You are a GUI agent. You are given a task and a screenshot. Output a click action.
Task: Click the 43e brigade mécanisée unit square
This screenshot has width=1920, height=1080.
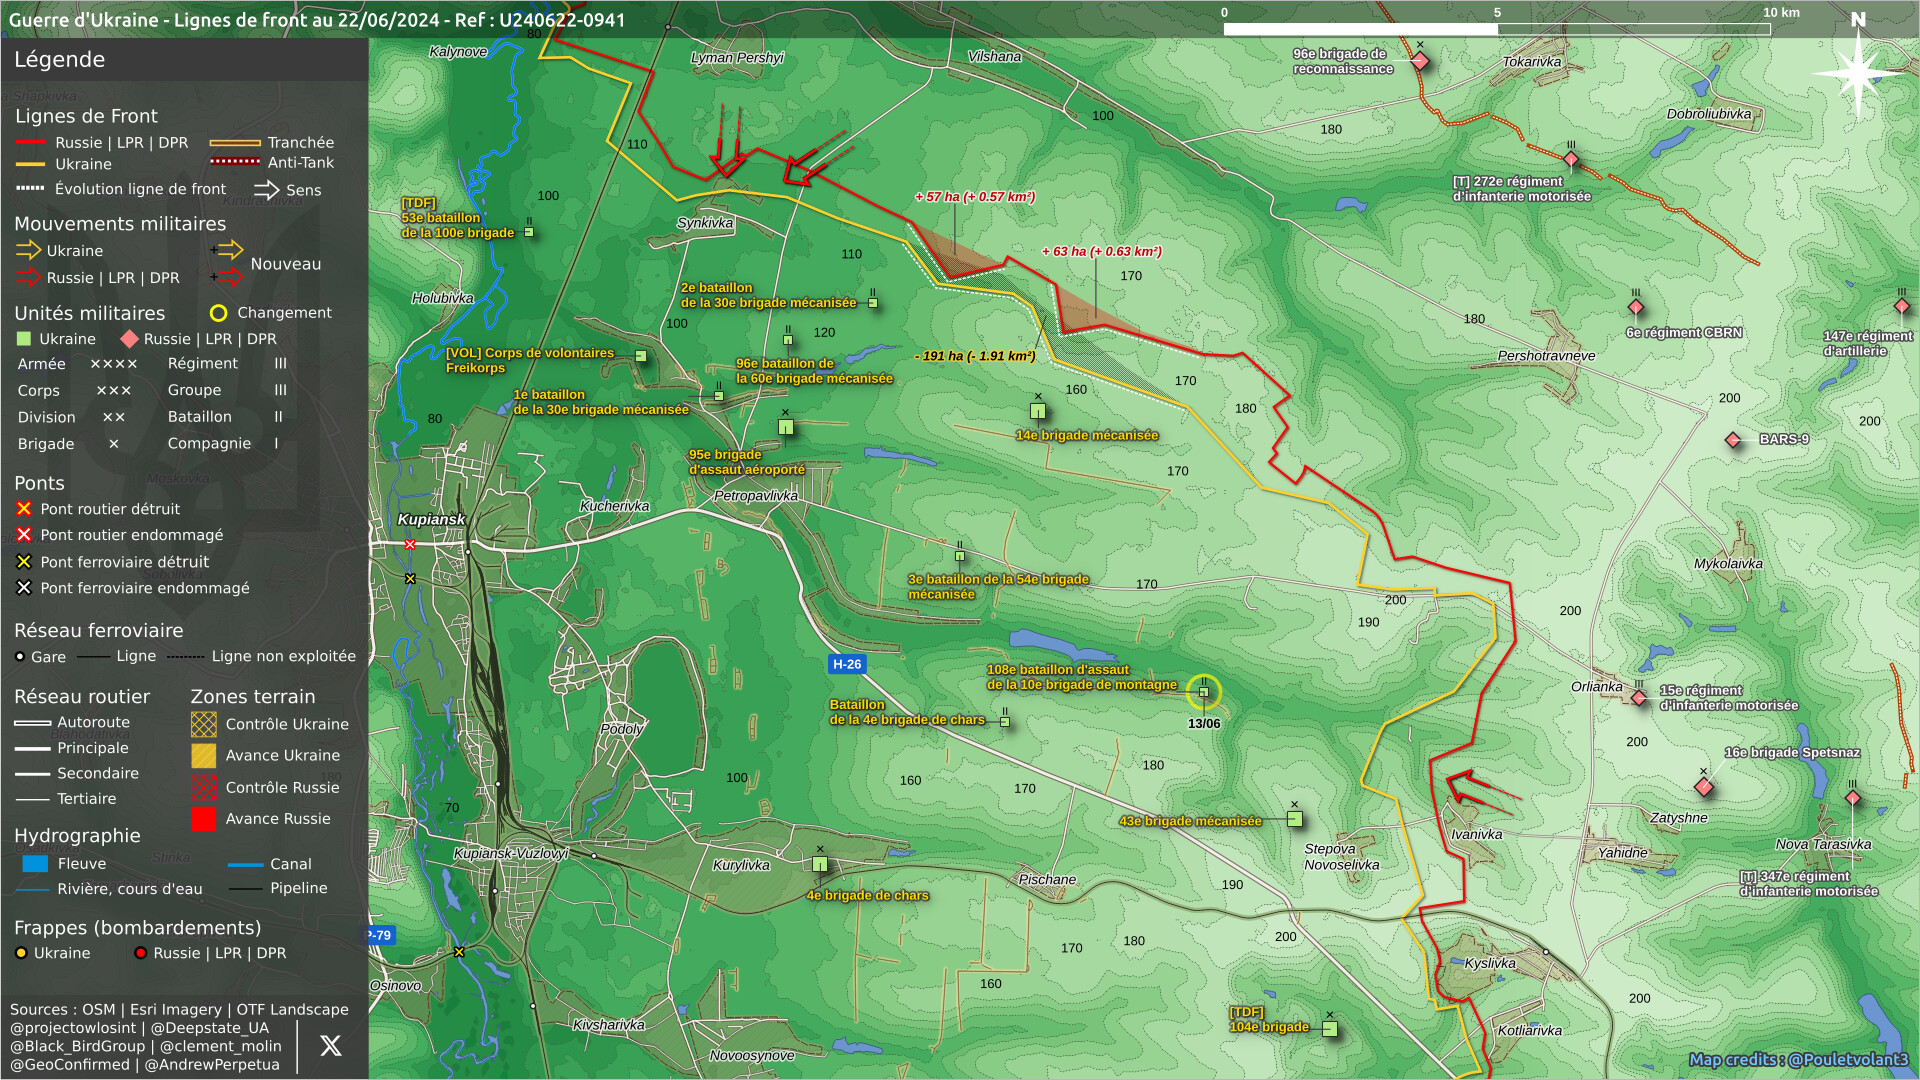coord(1295,820)
